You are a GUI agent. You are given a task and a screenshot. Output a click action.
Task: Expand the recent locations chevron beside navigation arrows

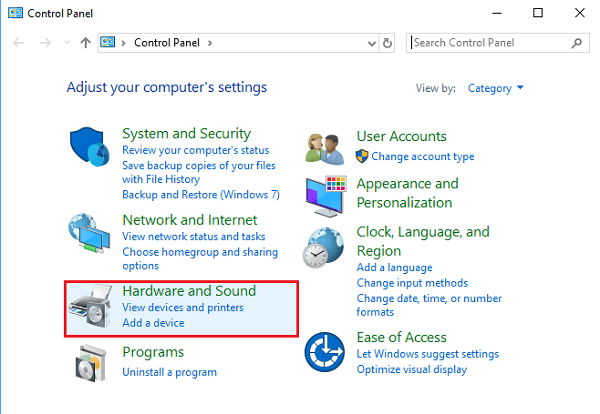pyautogui.click(x=67, y=43)
